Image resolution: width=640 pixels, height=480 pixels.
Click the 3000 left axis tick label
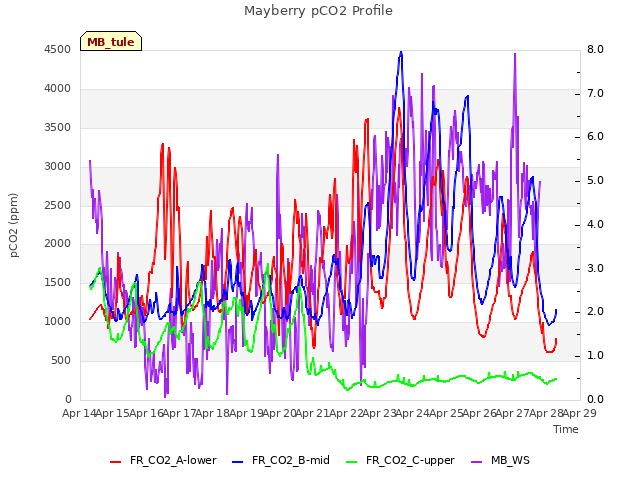58,167
